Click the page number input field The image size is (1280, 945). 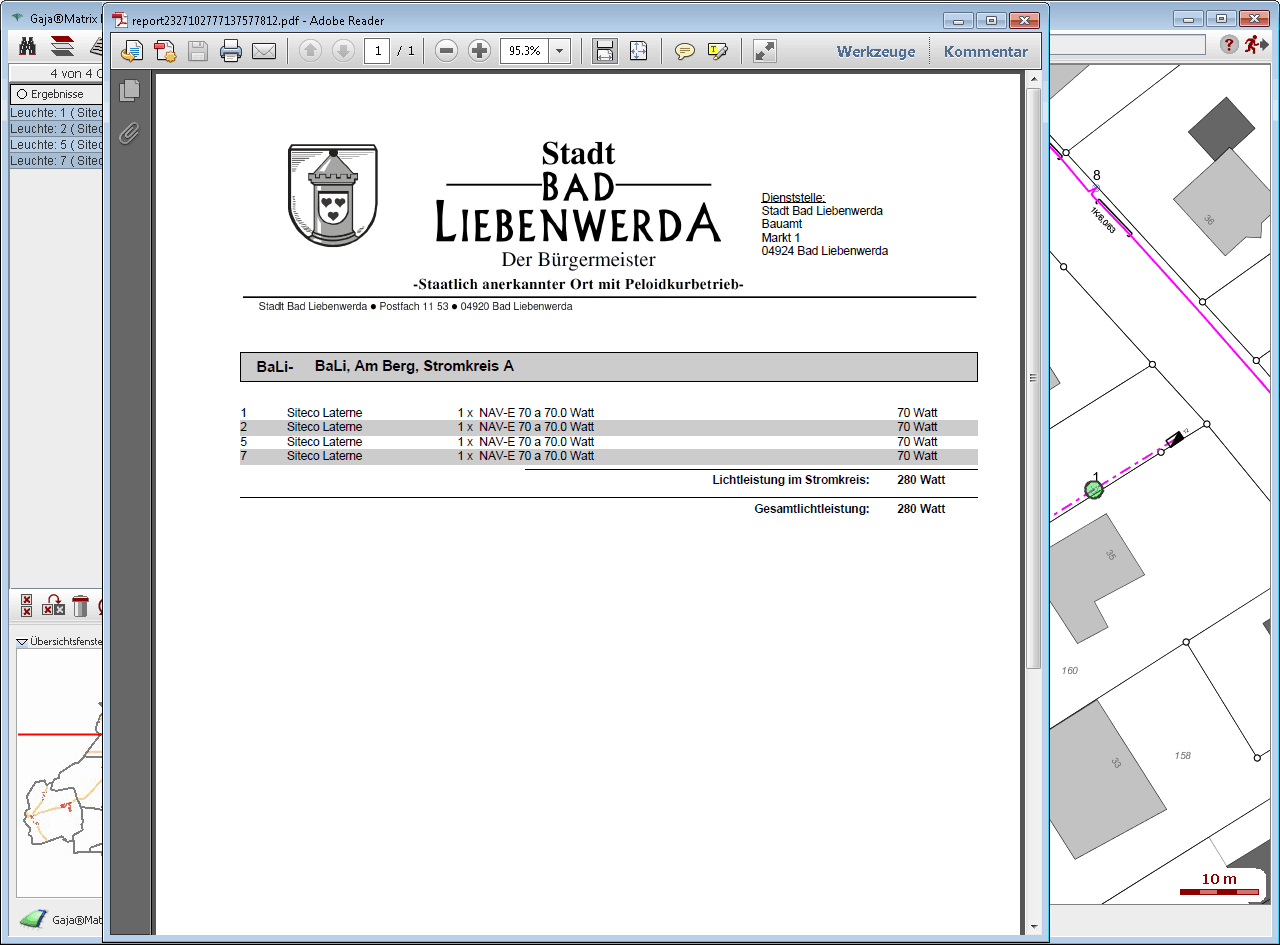[376, 51]
